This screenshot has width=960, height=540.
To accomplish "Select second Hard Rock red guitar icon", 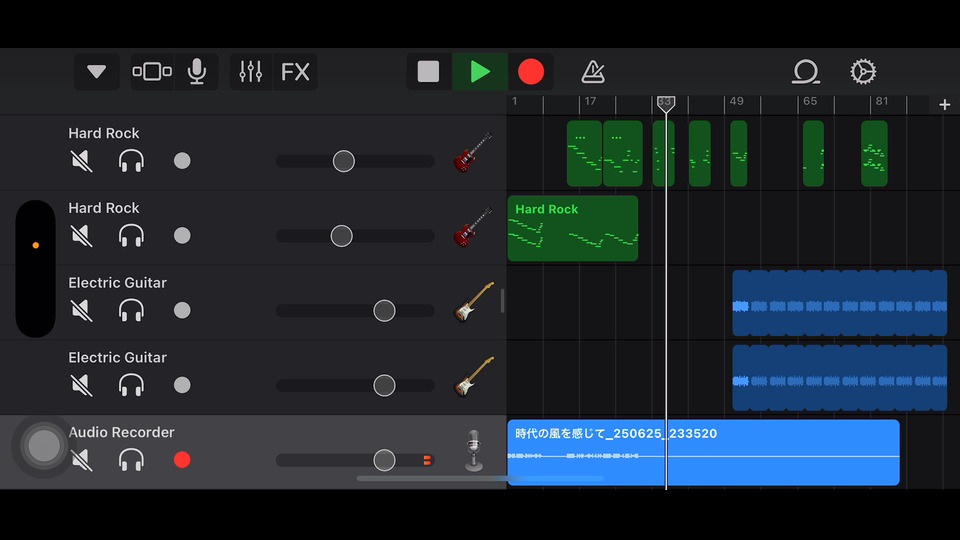I will coord(473,227).
